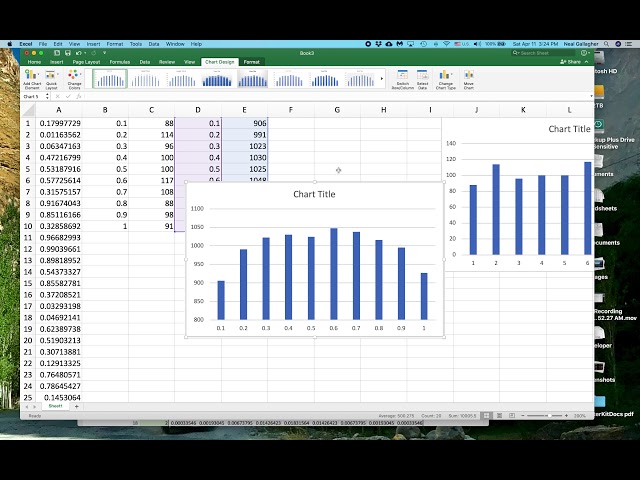Collapse the ribbon with the chevron
This screenshot has height=480, width=640.
click(587, 62)
